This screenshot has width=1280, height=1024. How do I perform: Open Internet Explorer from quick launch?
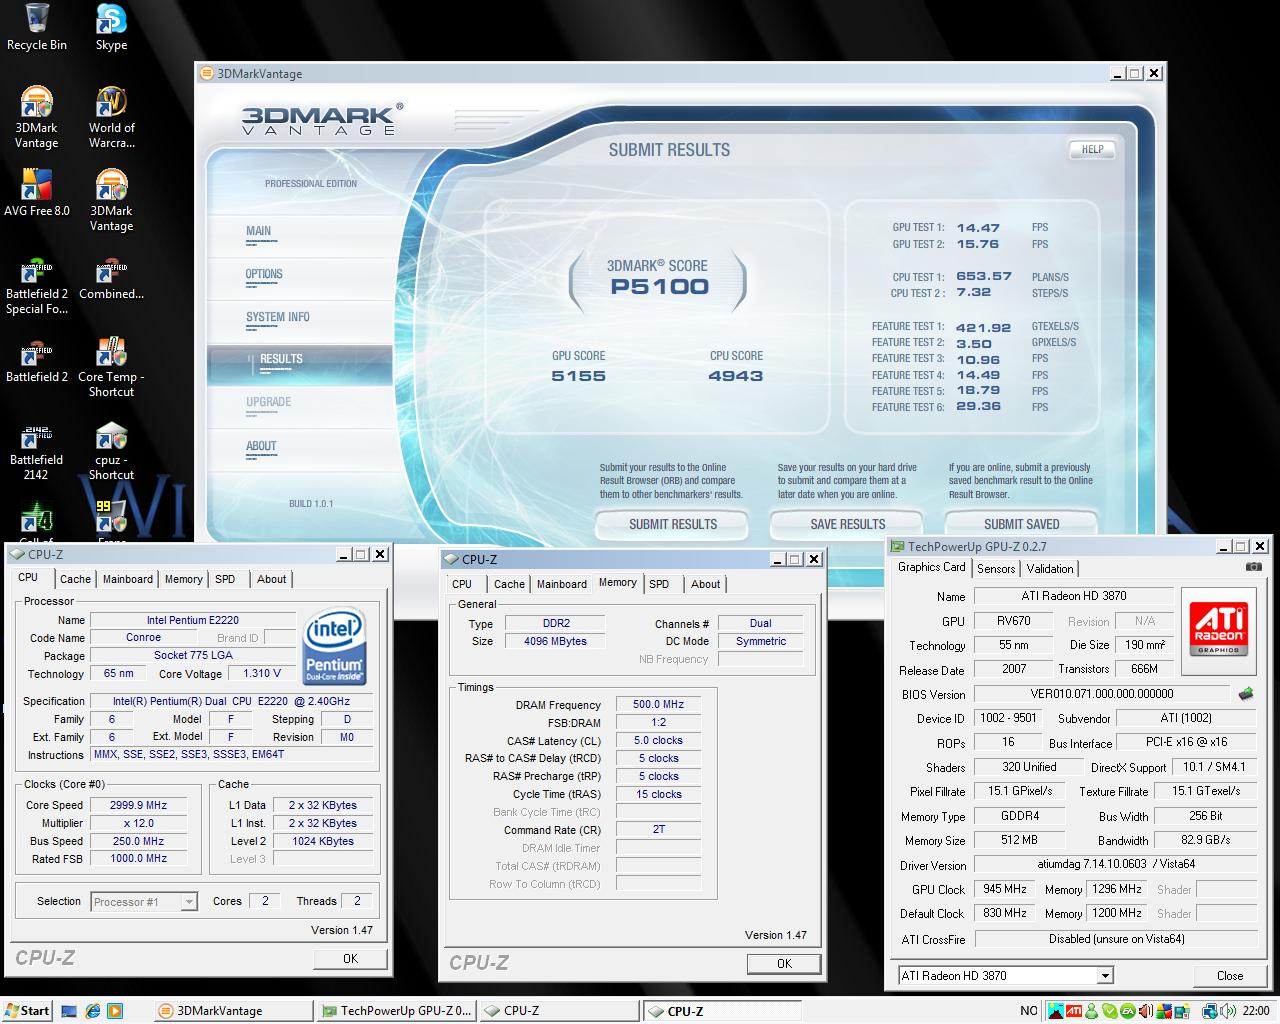[92, 1011]
